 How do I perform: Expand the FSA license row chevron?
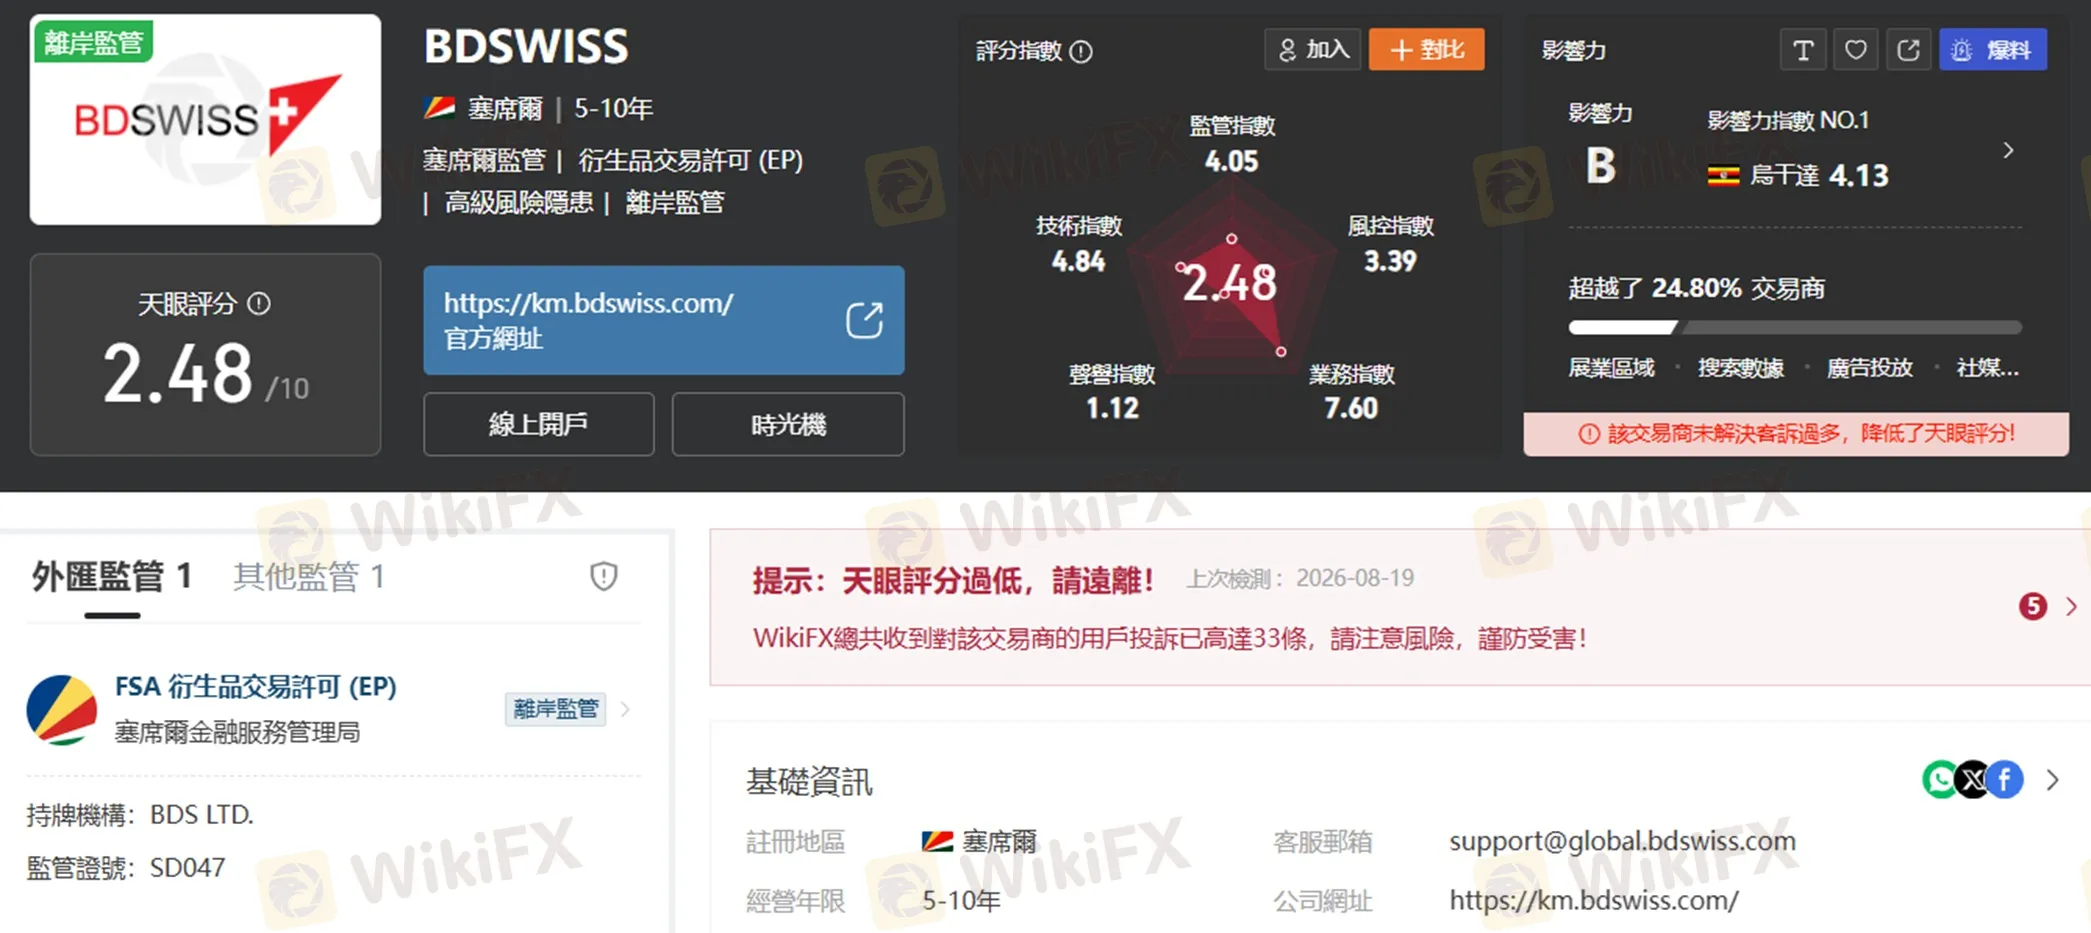tap(625, 709)
